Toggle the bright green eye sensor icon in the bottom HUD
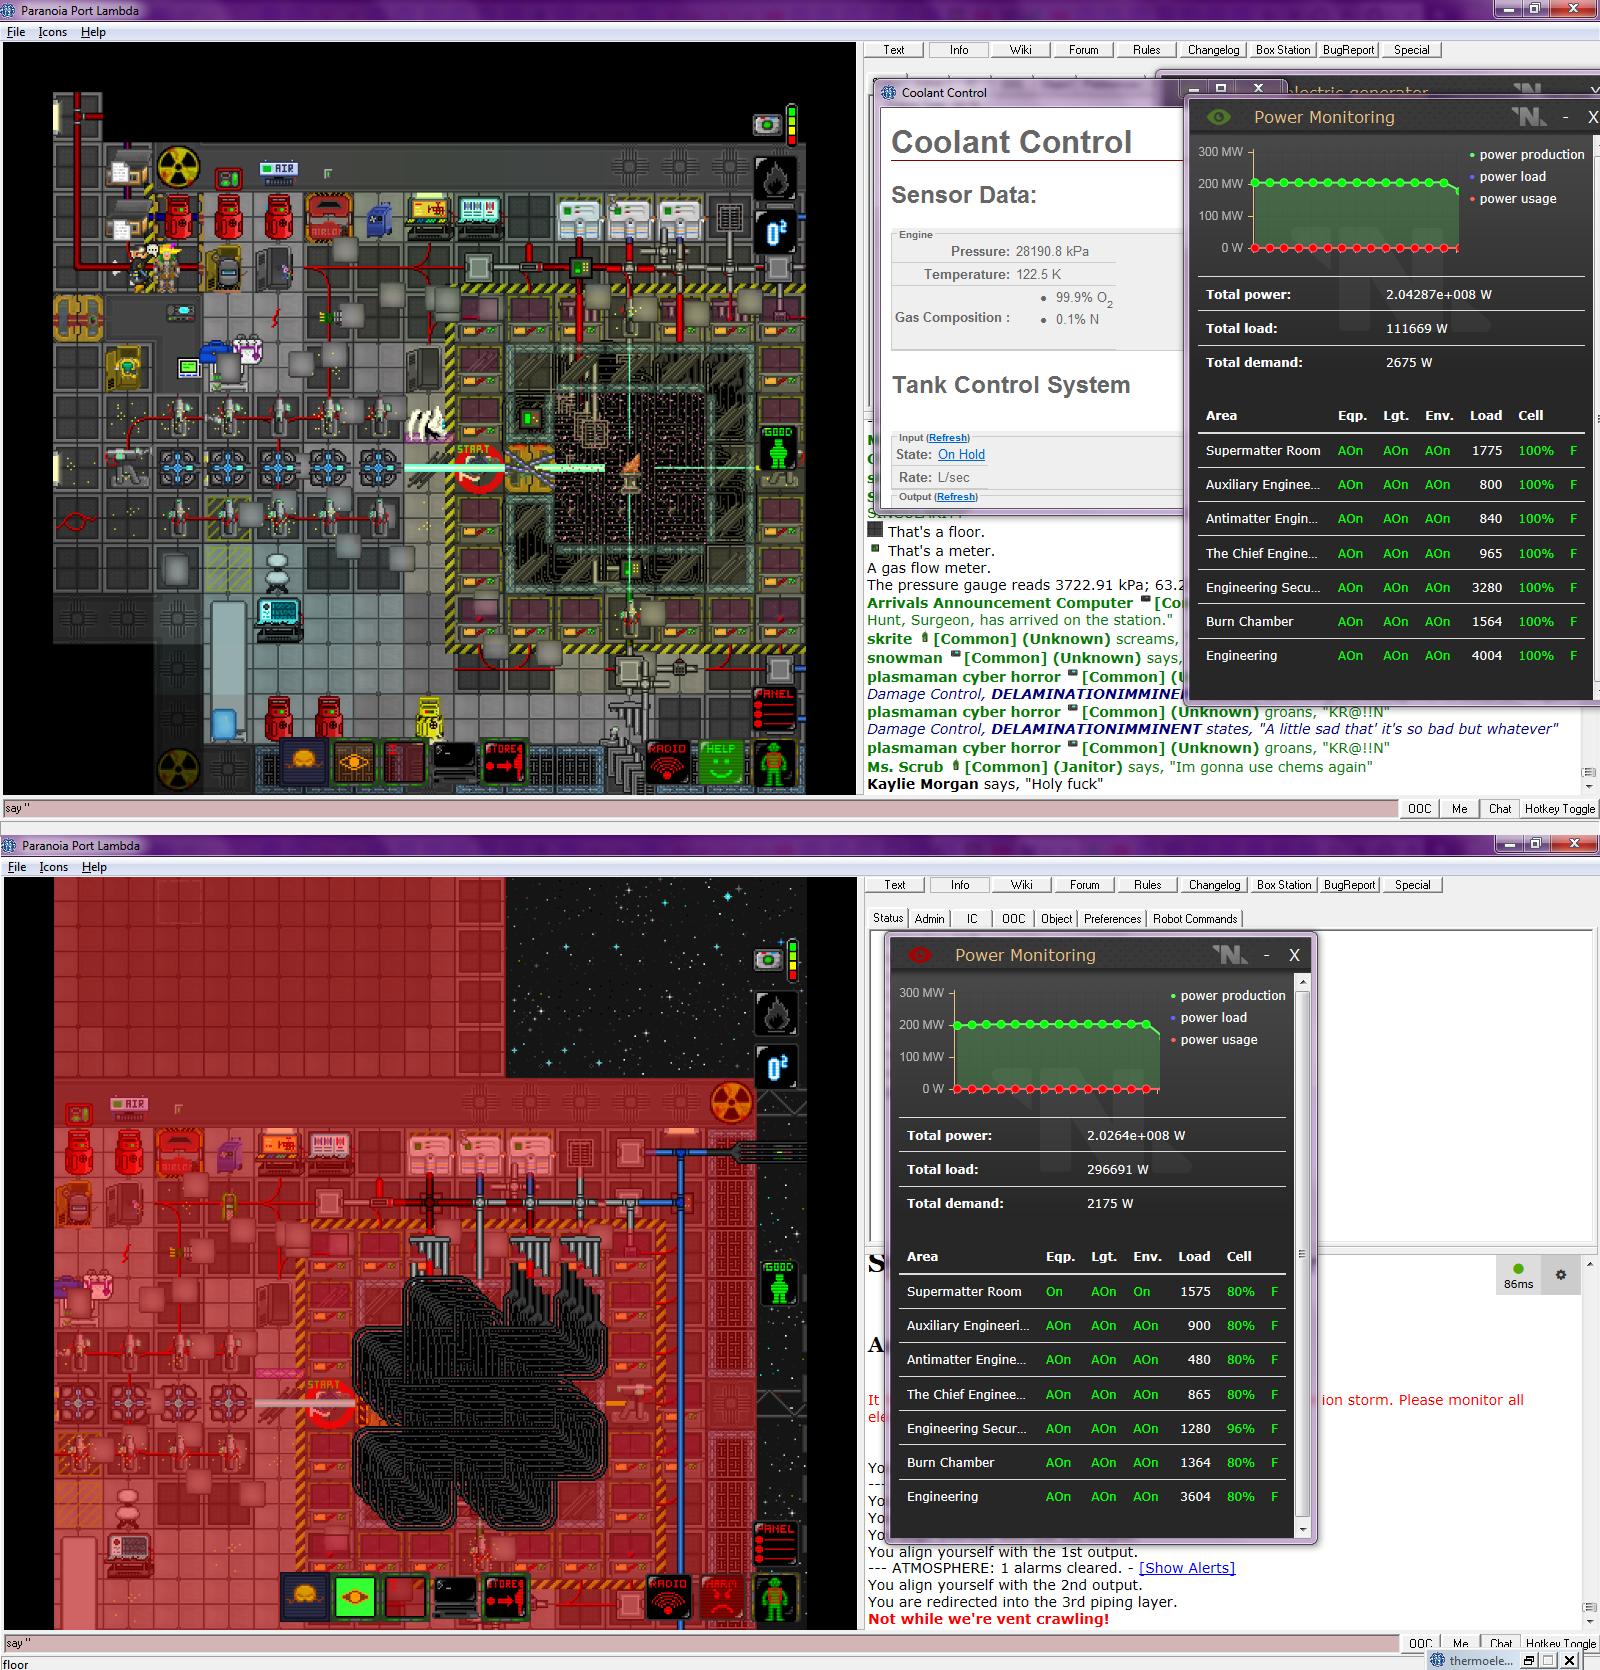This screenshot has height=1670, width=1600. (x=353, y=1597)
